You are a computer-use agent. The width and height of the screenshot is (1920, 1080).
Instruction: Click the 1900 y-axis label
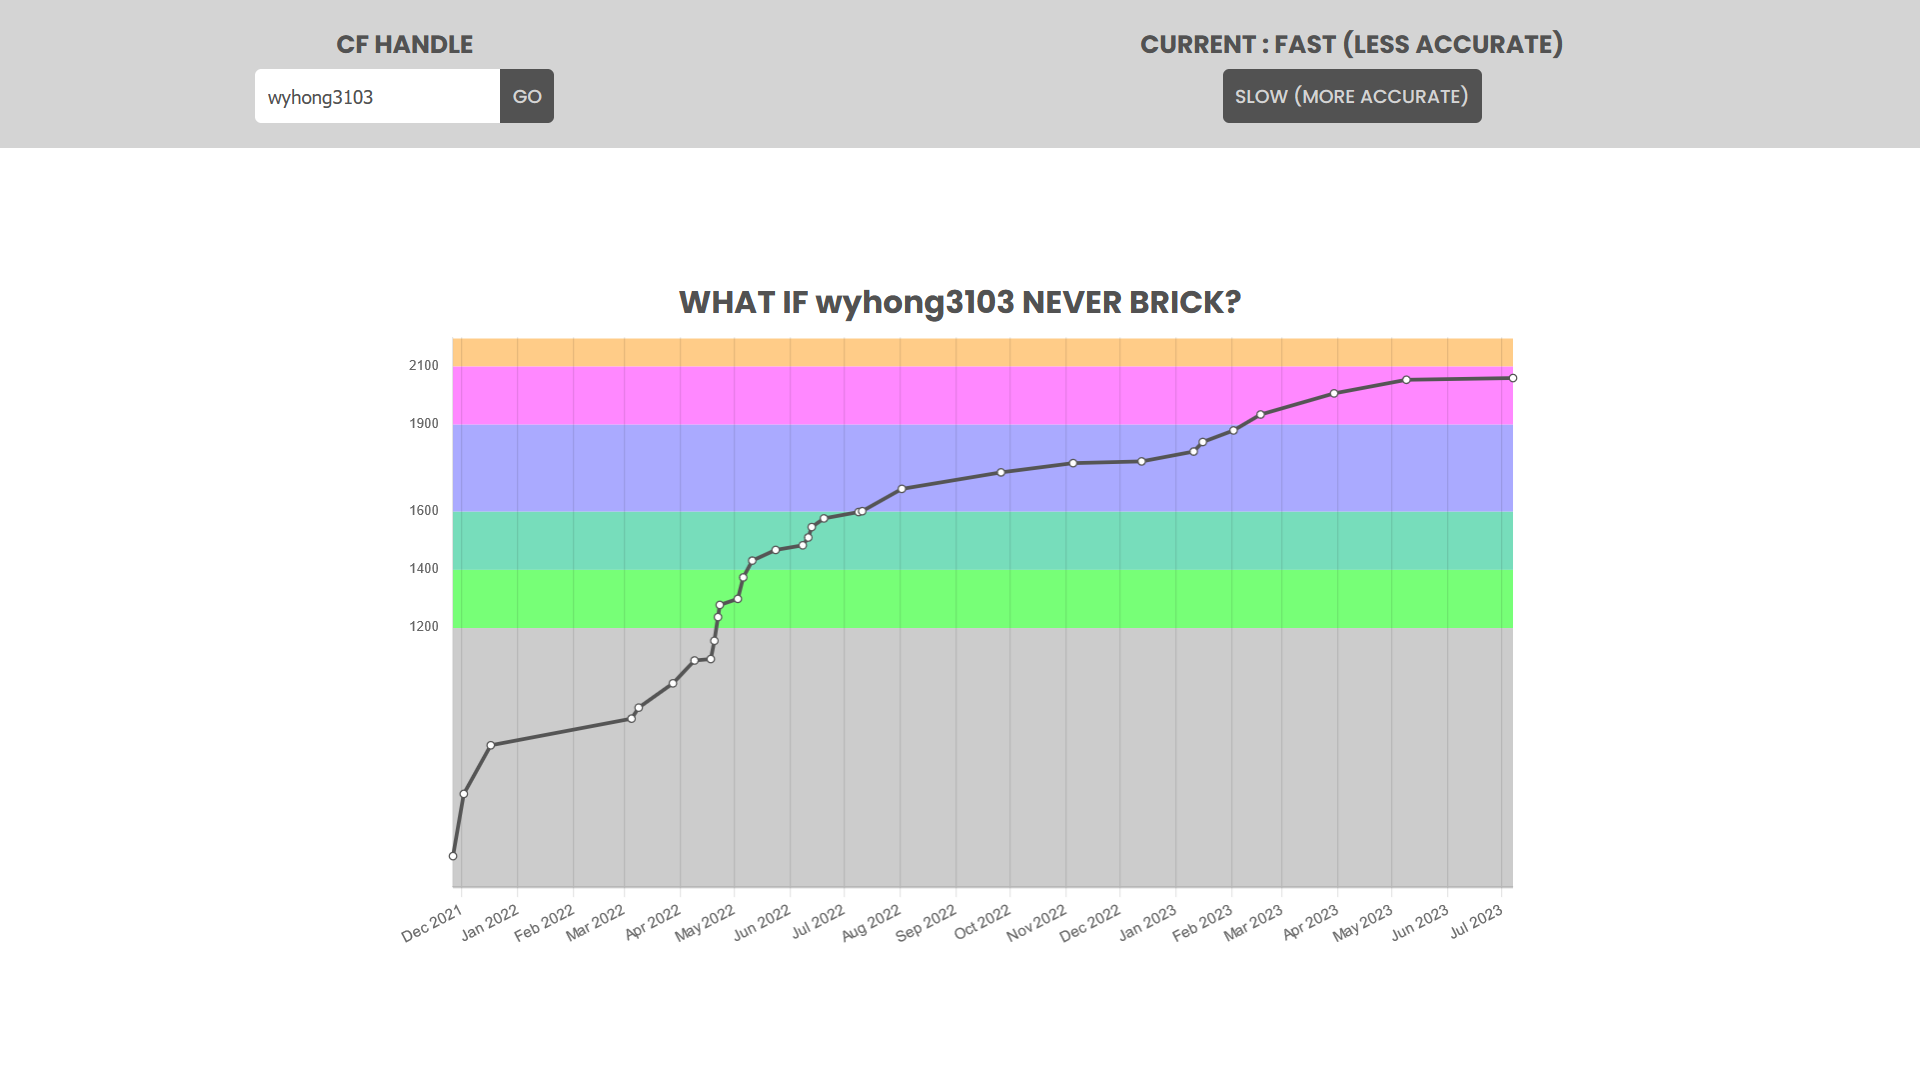pos(424,424)
